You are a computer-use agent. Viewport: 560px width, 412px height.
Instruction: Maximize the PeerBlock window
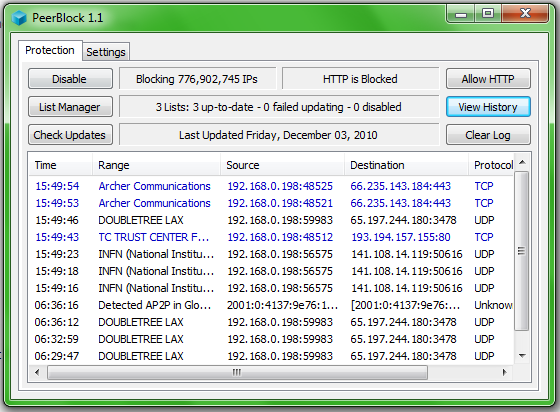point(488,14)
